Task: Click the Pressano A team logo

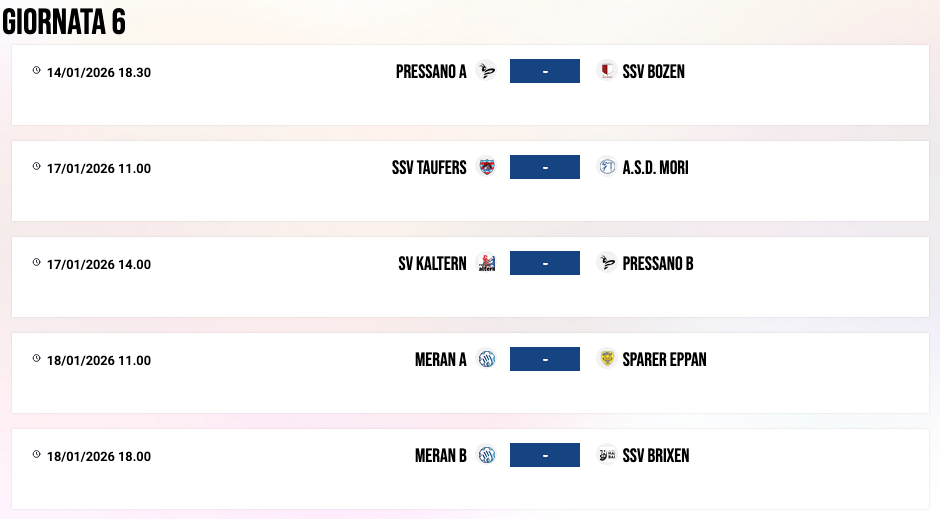Action: click(x=487, y=71)
